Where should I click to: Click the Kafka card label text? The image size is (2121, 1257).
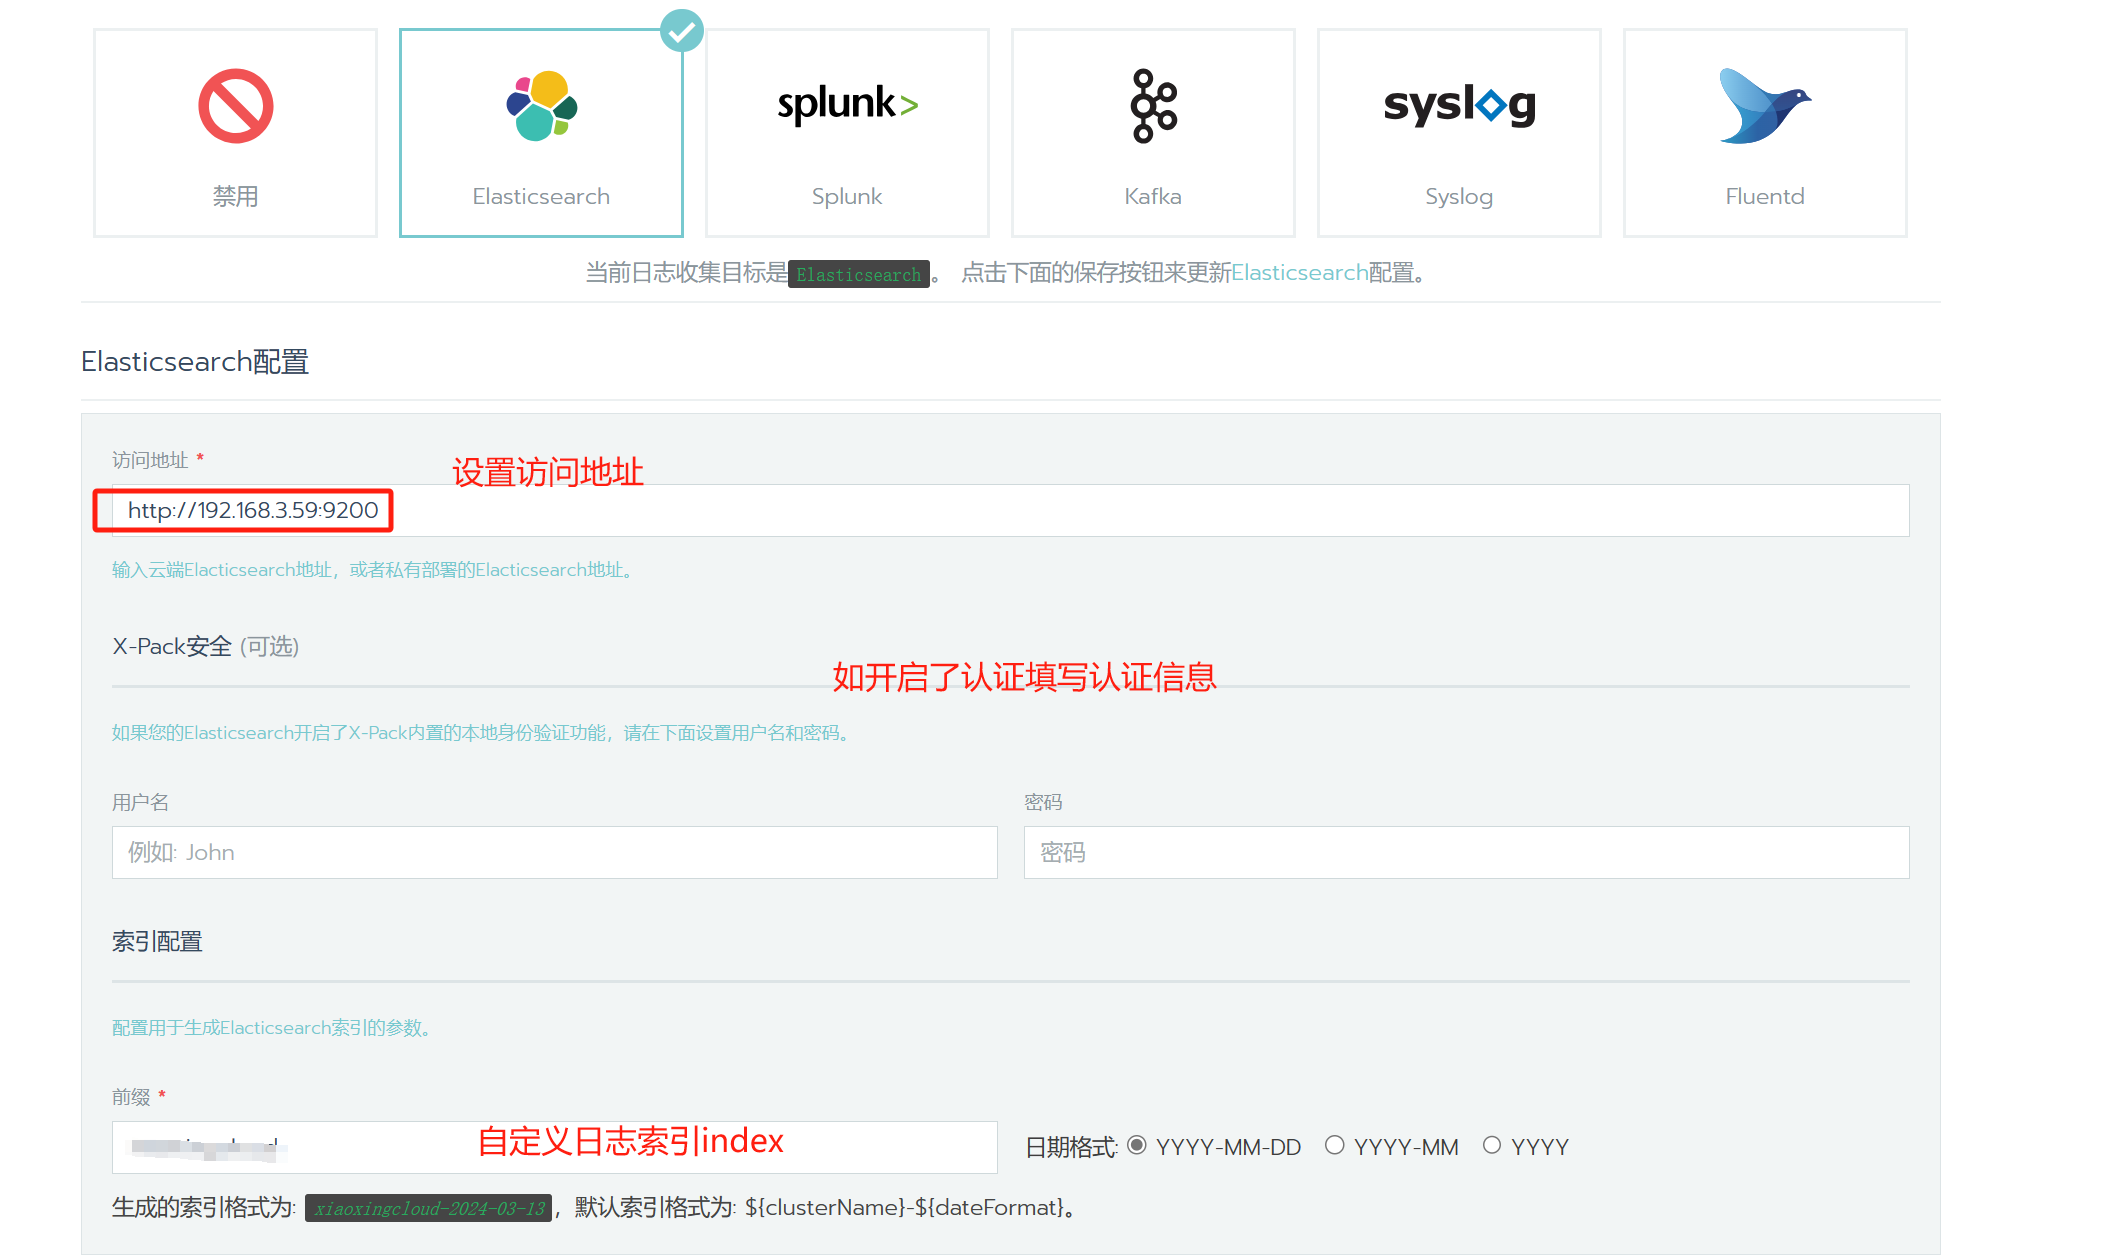(x=1153, y=196)
